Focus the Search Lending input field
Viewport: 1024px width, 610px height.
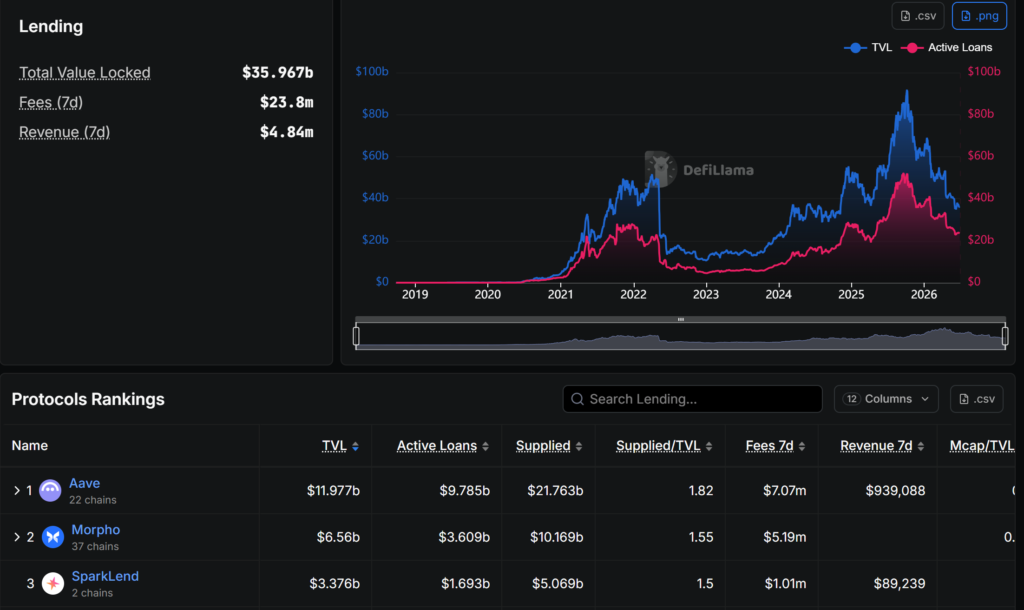[x=692, y=399]
